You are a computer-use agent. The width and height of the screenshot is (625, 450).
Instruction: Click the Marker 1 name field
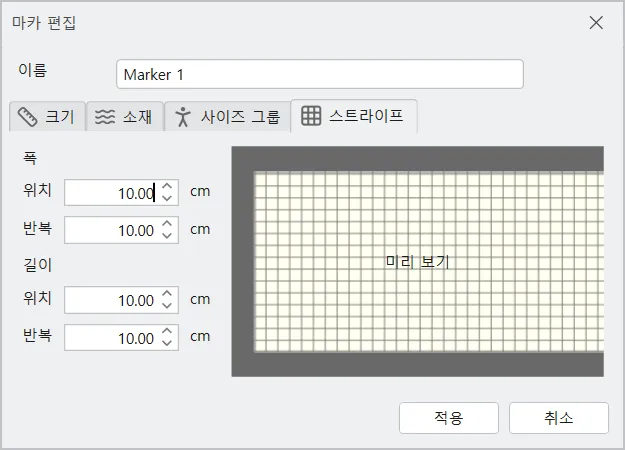click(x=320, y=74)
